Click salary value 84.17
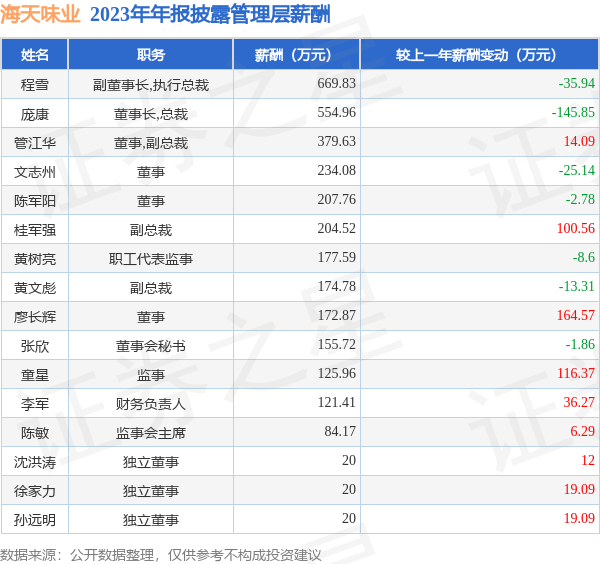This screenshot has width=600, height=564. (340, 431)
